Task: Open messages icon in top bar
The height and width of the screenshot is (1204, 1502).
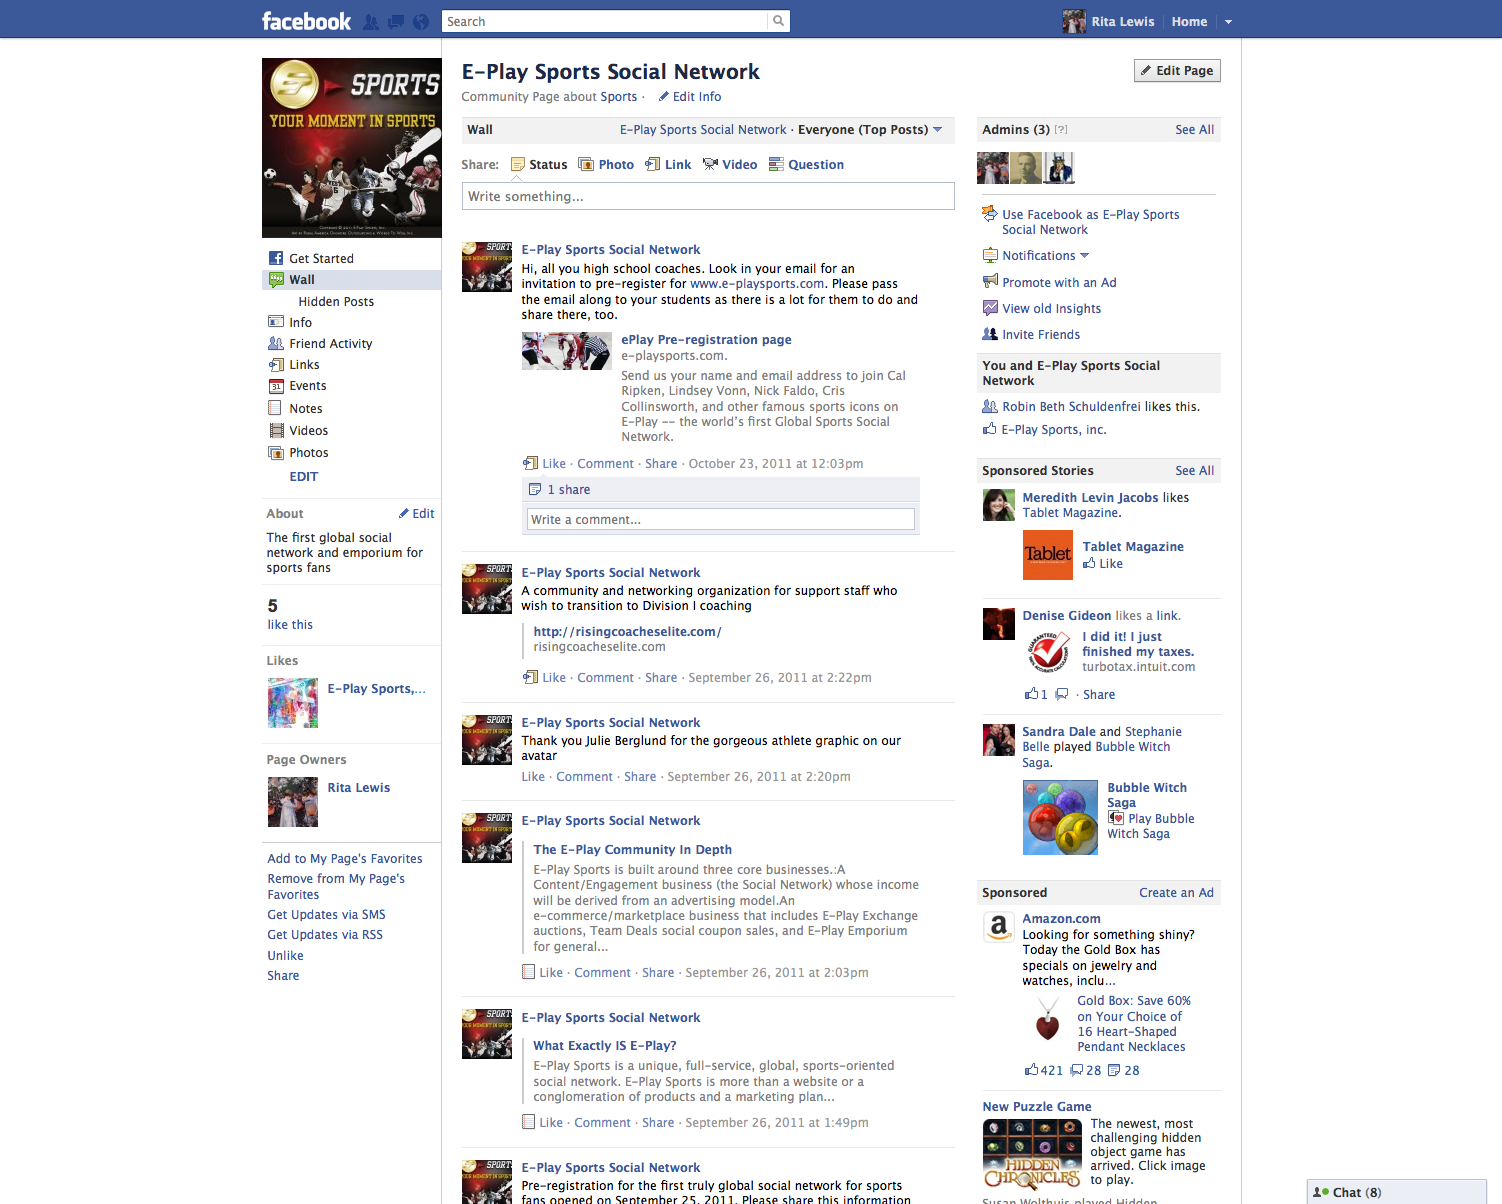Action: click(396, 22)
